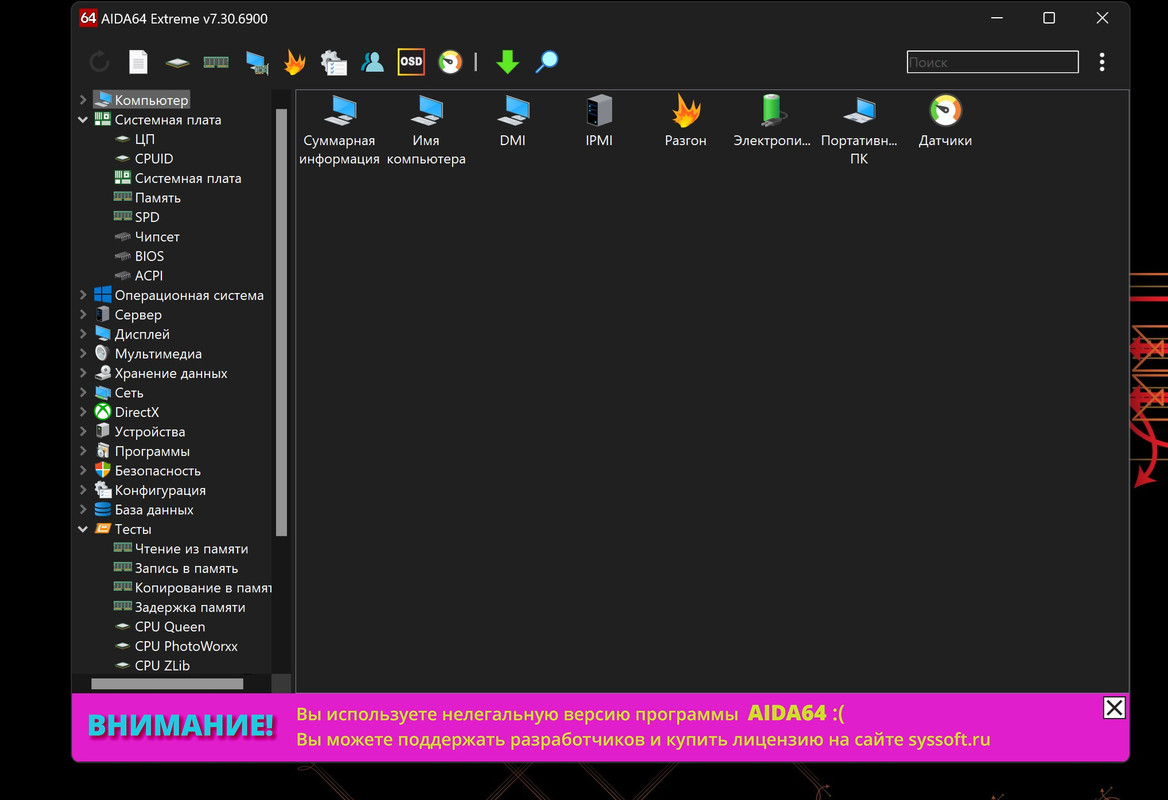The width and height of the screenshot is (1168, 800).
Task: Select ACPI in the tree
Action: pos(139,276)
